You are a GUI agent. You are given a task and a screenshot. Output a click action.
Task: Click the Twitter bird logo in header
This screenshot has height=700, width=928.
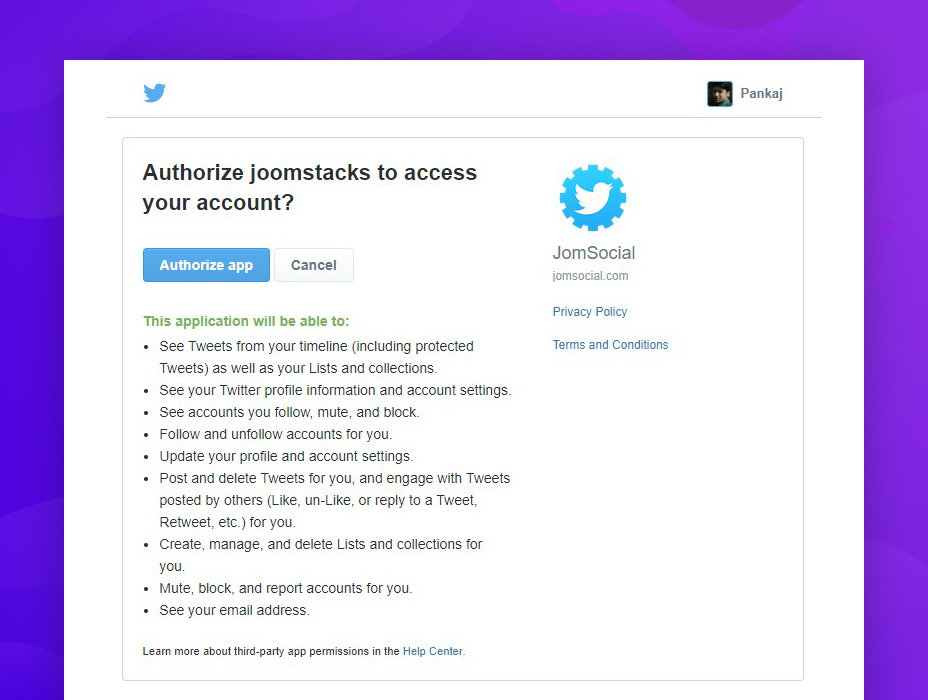[x=154, y=93]
